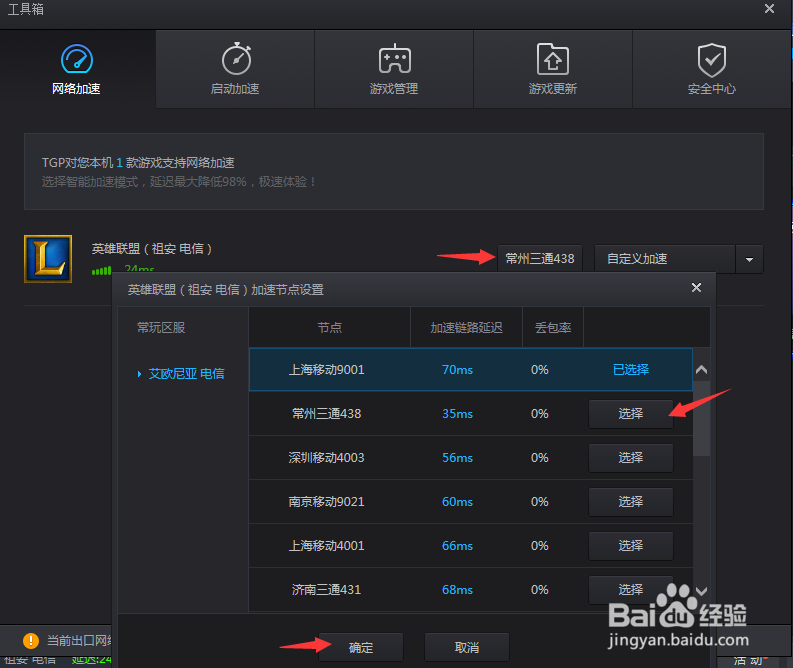Click node name 上海移动4001
The height and width of the screenshot is (668, 793).
[x=326, y=546]
